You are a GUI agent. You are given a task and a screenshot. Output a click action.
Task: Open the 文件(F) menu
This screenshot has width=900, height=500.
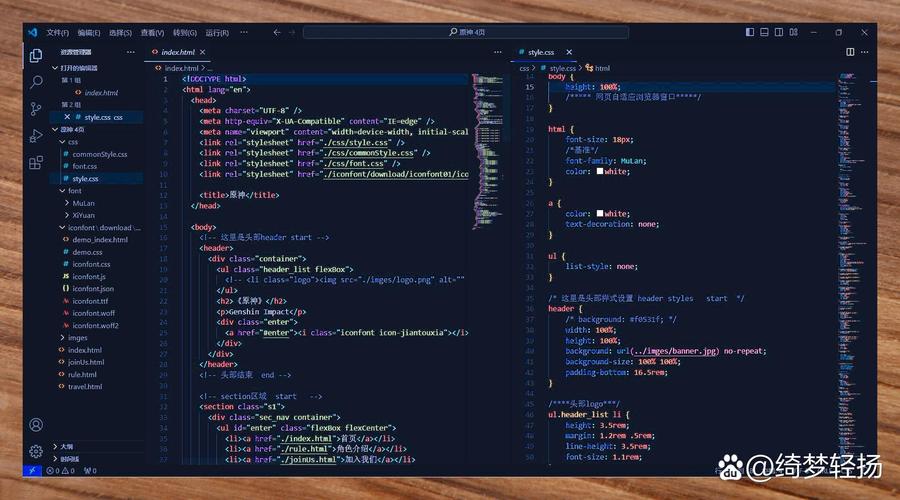tap(57, 32)
